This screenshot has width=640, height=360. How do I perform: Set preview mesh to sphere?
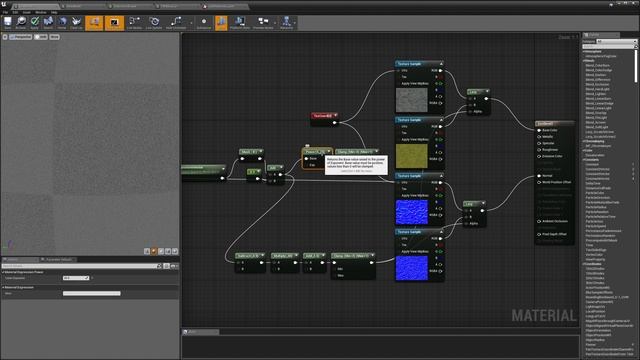[154, 251]
